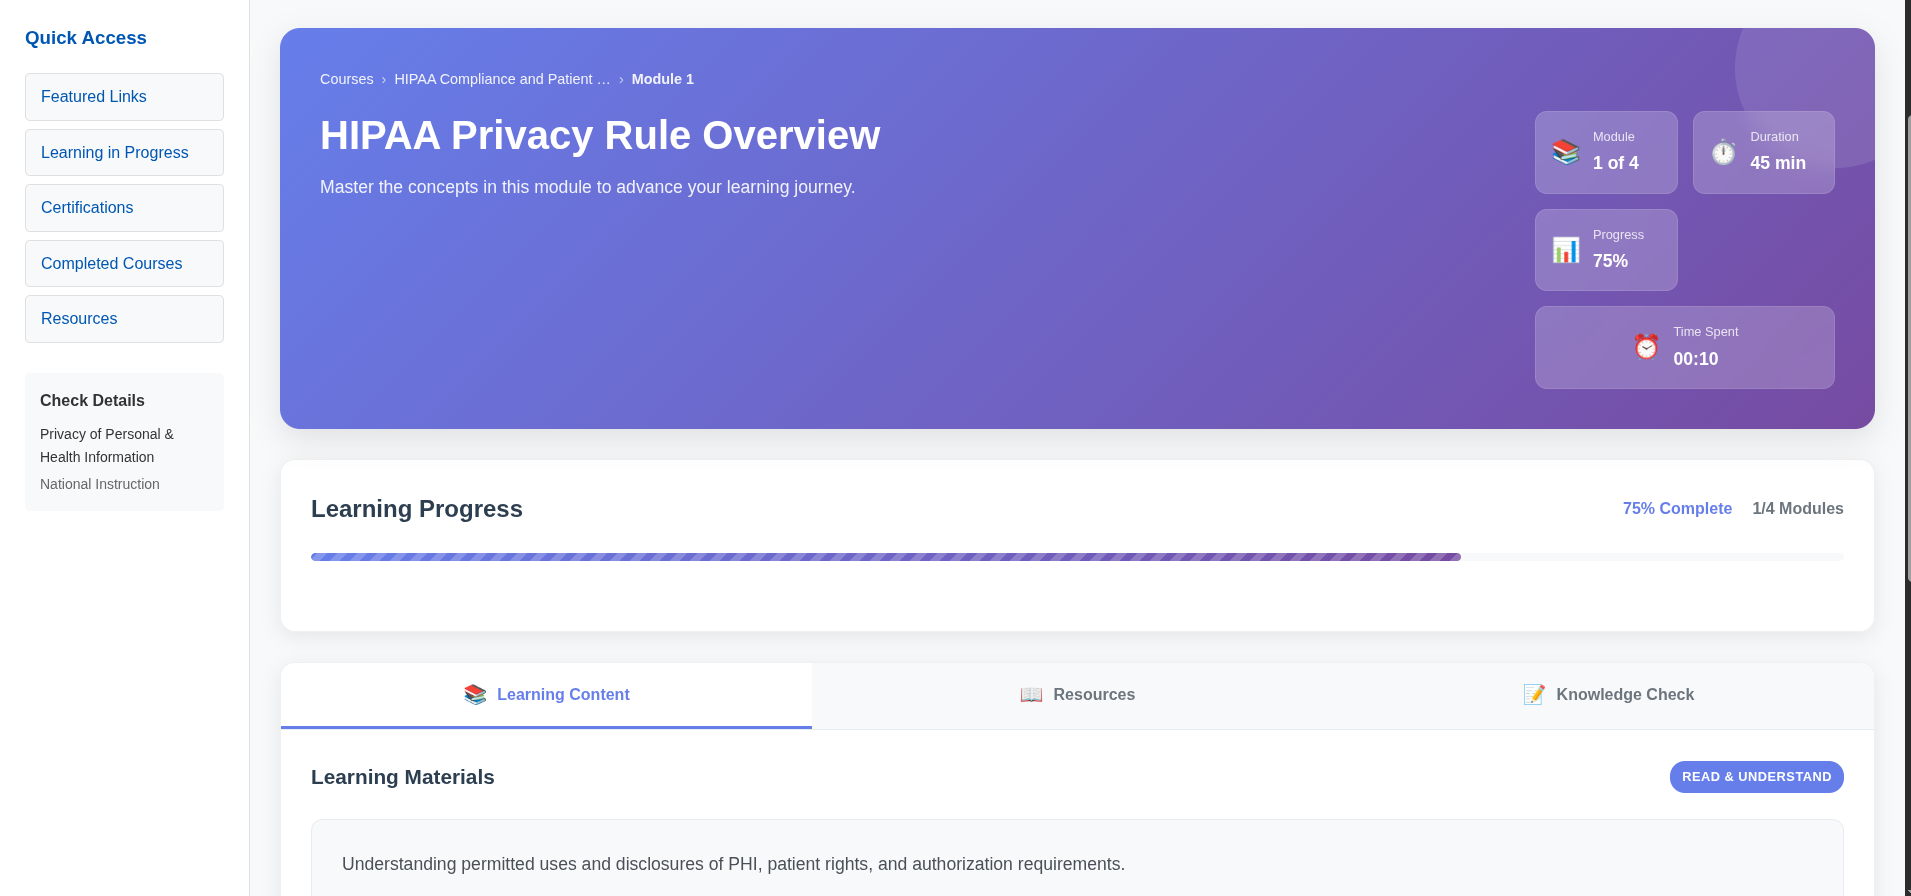1911x896 pixels.
Task: View Completed Courses from the sidebar
Action: pos(124,264)
